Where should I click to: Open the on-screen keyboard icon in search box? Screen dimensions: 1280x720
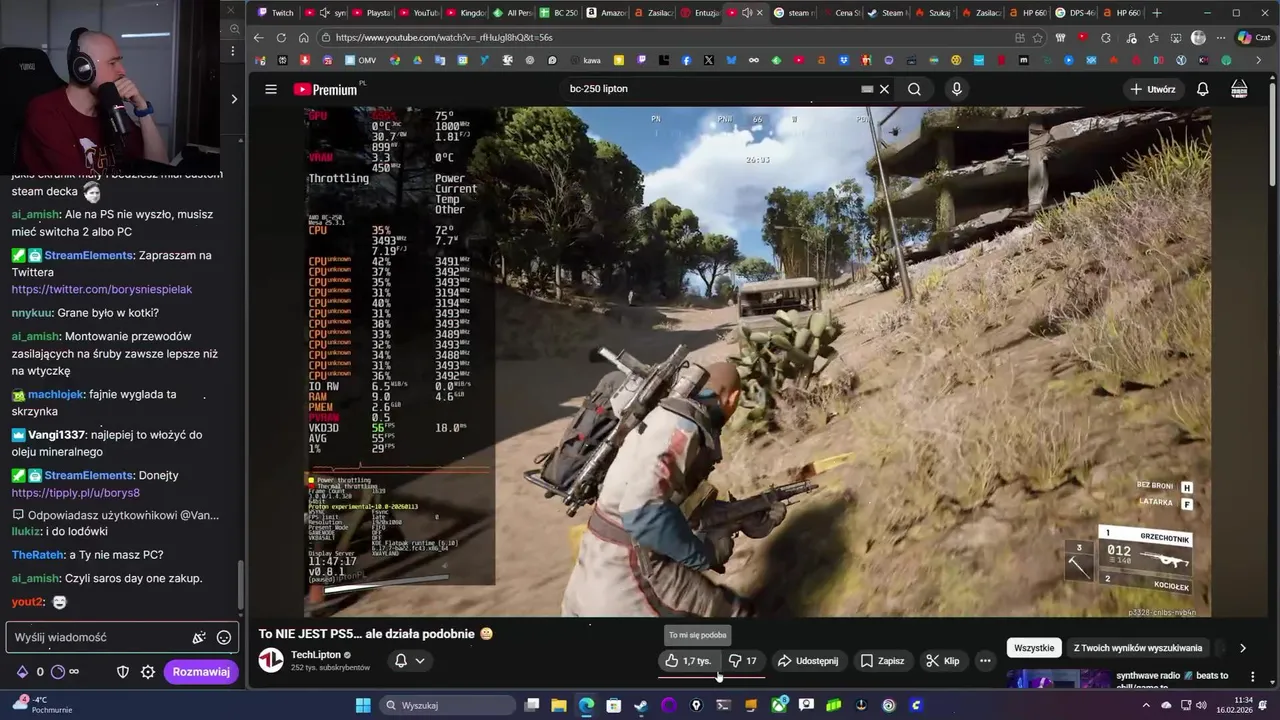point(867,89)
